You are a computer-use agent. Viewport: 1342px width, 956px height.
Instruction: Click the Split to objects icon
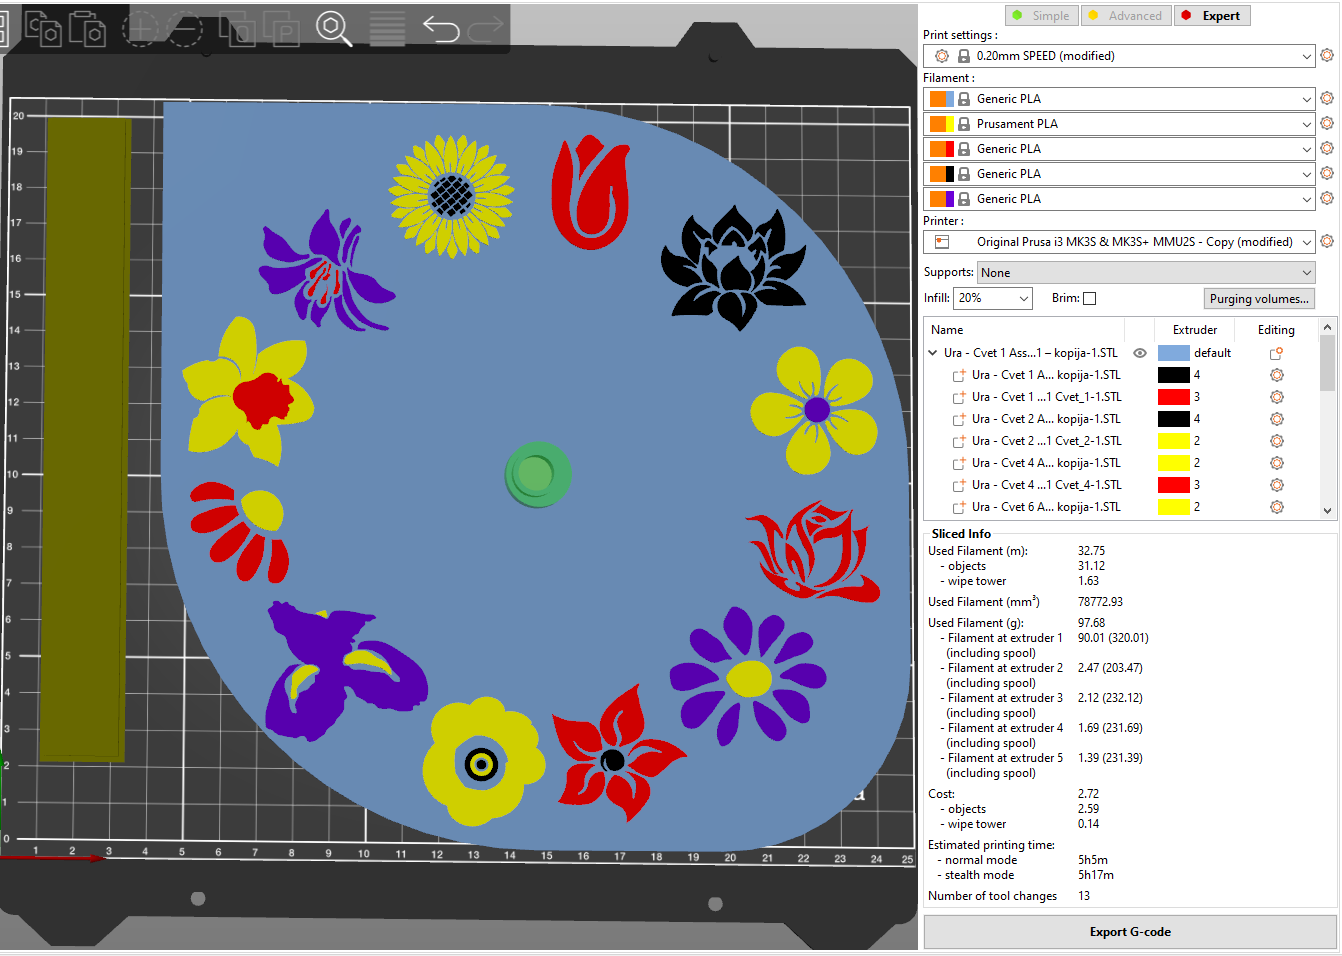pos(237,28)
